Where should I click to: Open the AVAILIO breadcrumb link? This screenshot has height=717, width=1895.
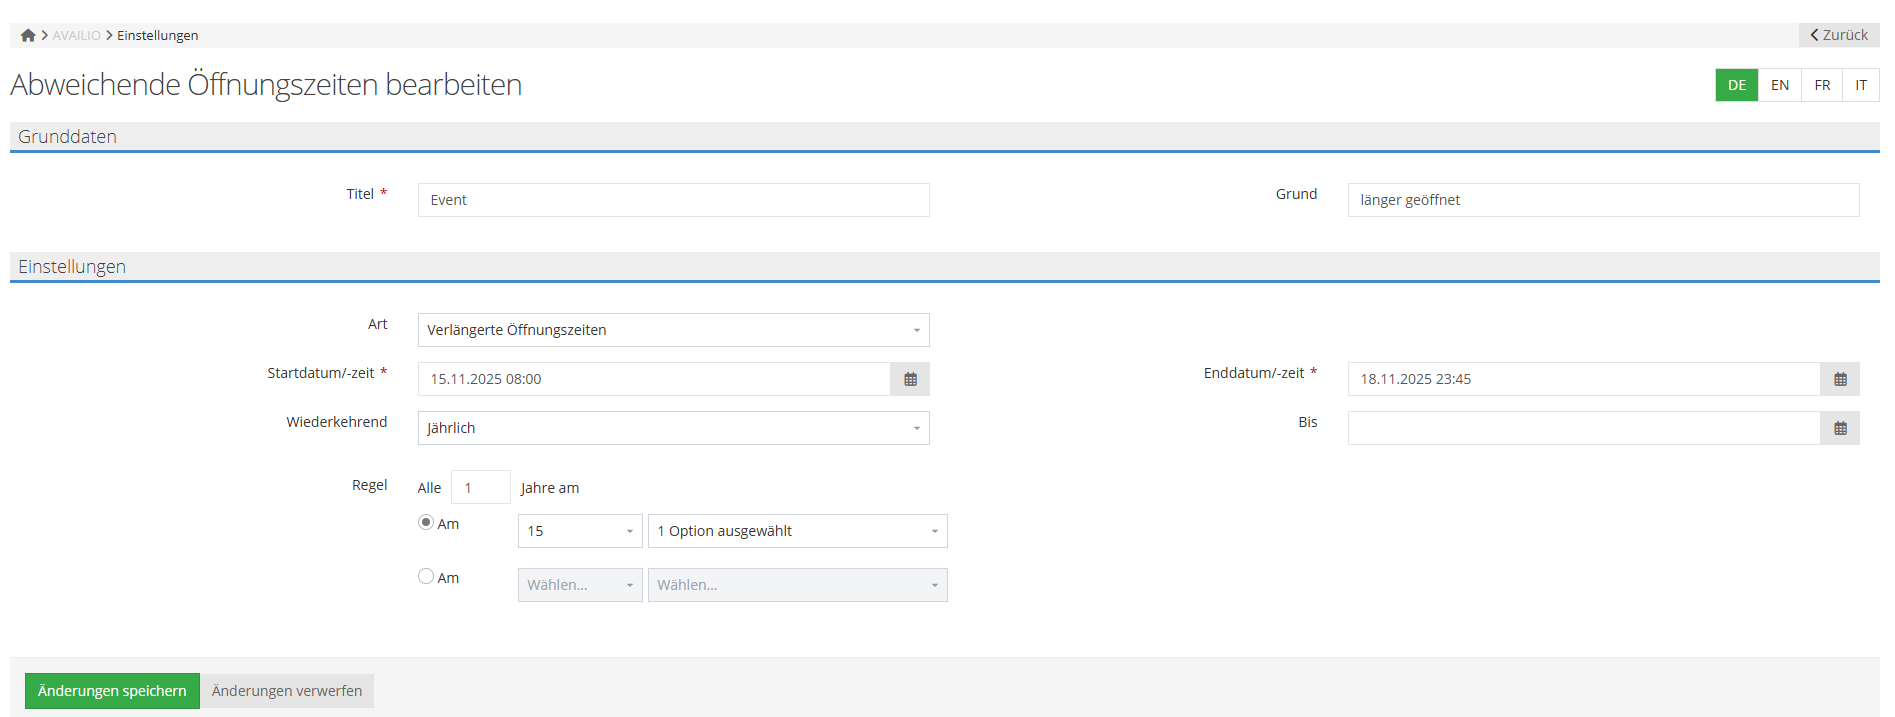(77, 35)
